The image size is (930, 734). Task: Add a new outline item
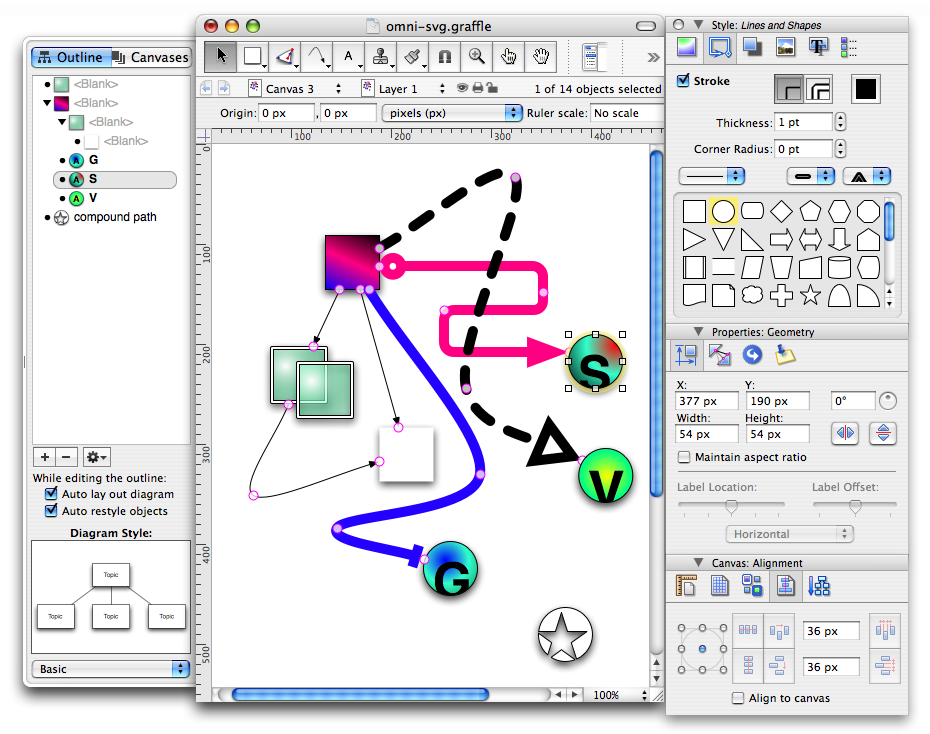pyautogui.click(x=44, y=457)
